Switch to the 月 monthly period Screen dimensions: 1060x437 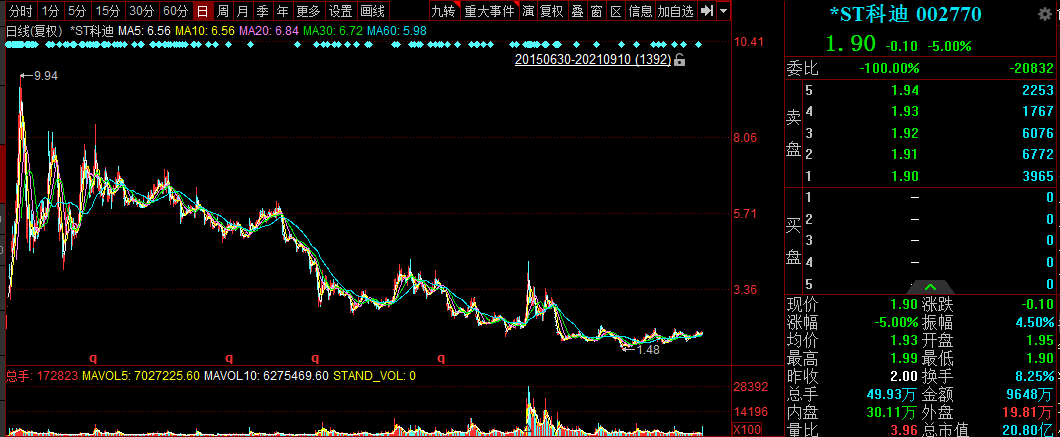243,11
